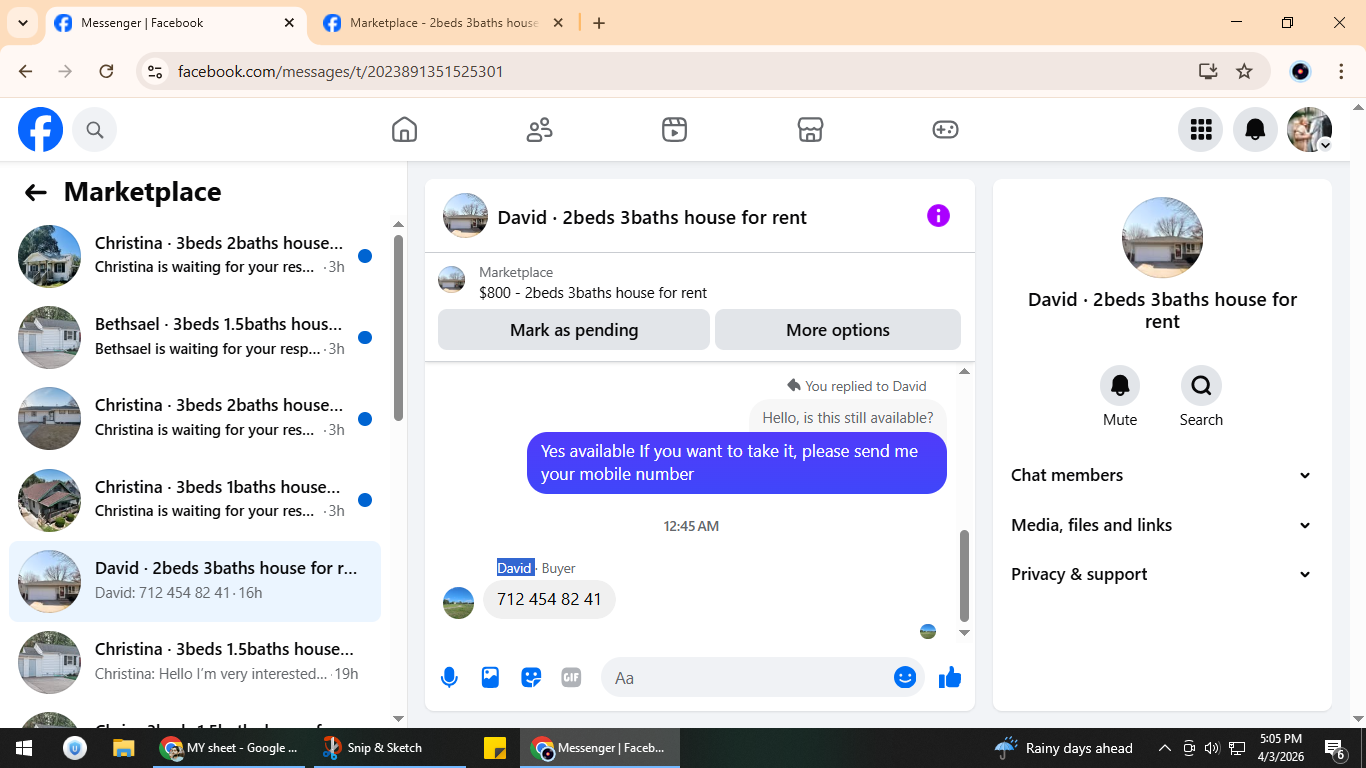The image size is (1366, 768).
Task: Open a new browser tab
Action: (x=599, y=23)
